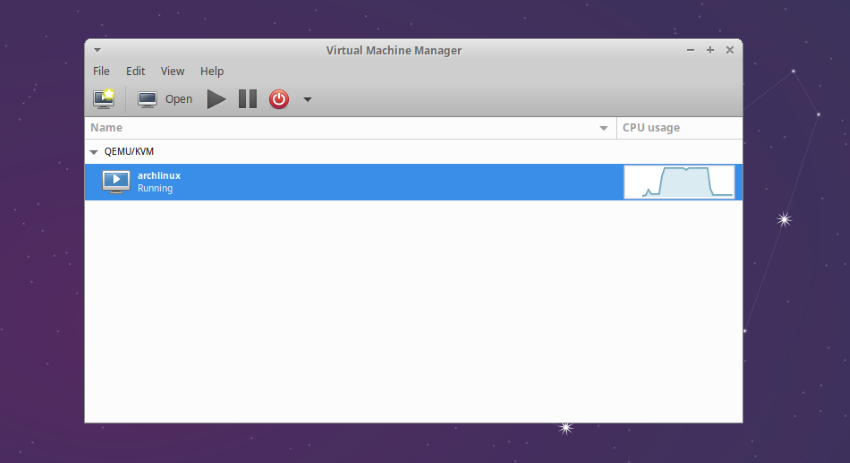The width and height of the screenshot is (850, 463).
Task: Open the shutdown options dropdown arrow
Action: 307,100
